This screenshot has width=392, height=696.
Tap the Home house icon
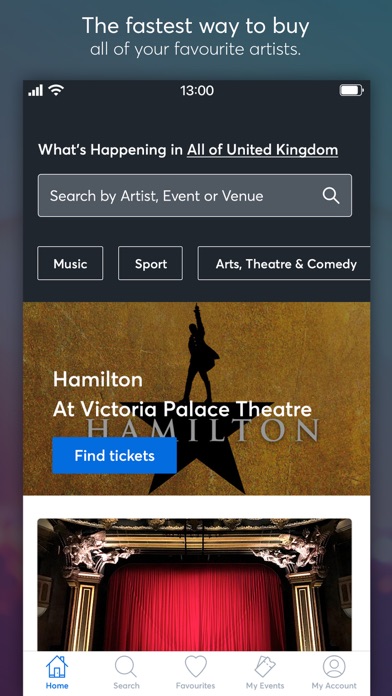57,666
